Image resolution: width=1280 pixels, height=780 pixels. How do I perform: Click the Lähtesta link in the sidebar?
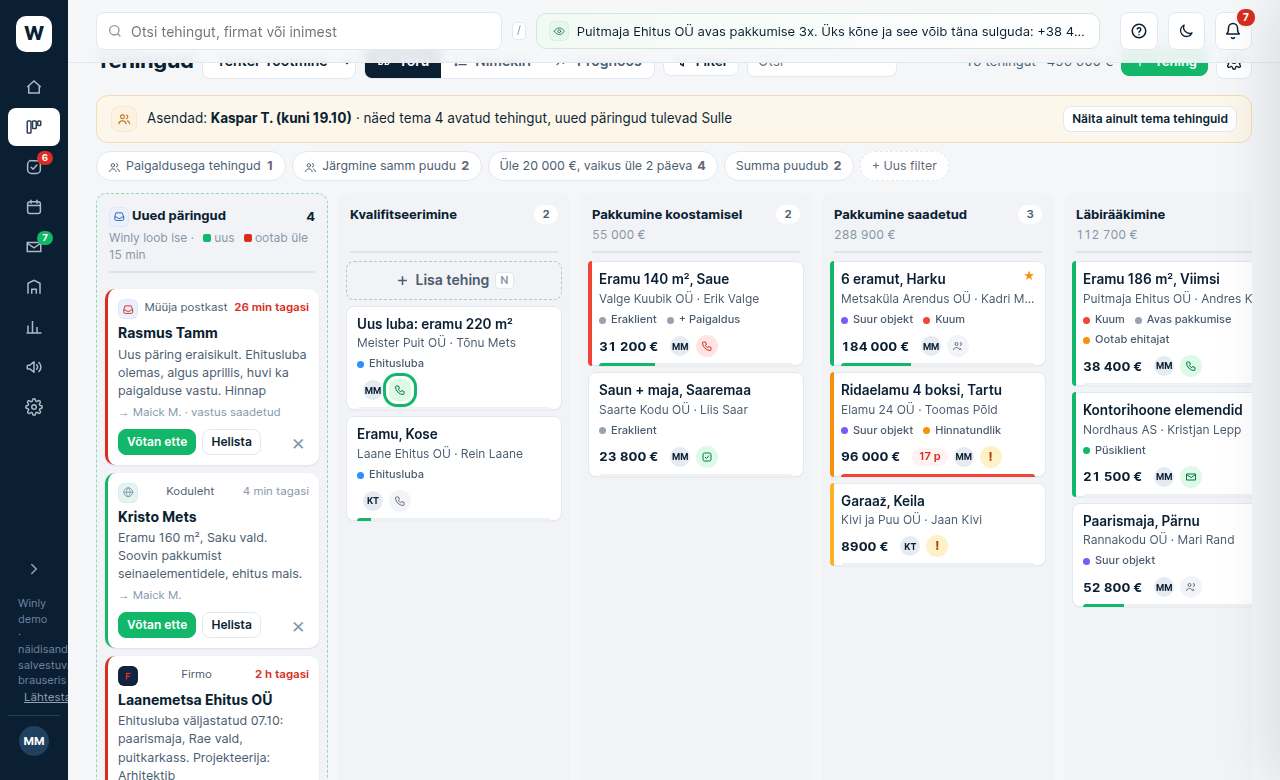[46, 697]
